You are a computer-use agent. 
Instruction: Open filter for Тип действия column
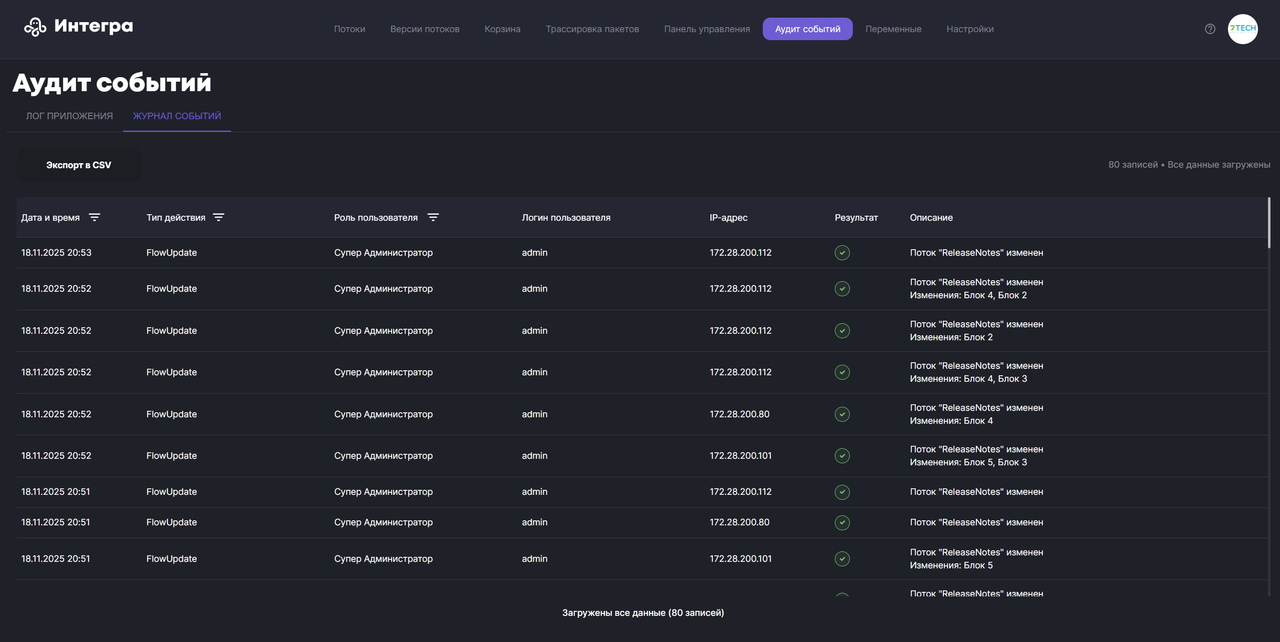point(219,217)
